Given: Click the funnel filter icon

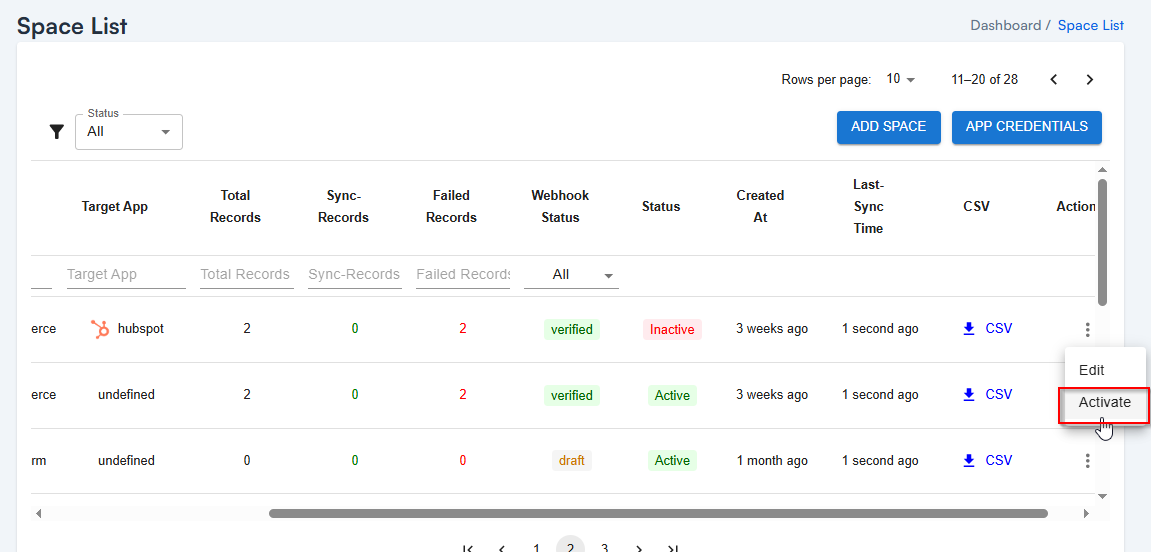Looking at the screenshot, I should pyautogui.click(x=57, y=132).
